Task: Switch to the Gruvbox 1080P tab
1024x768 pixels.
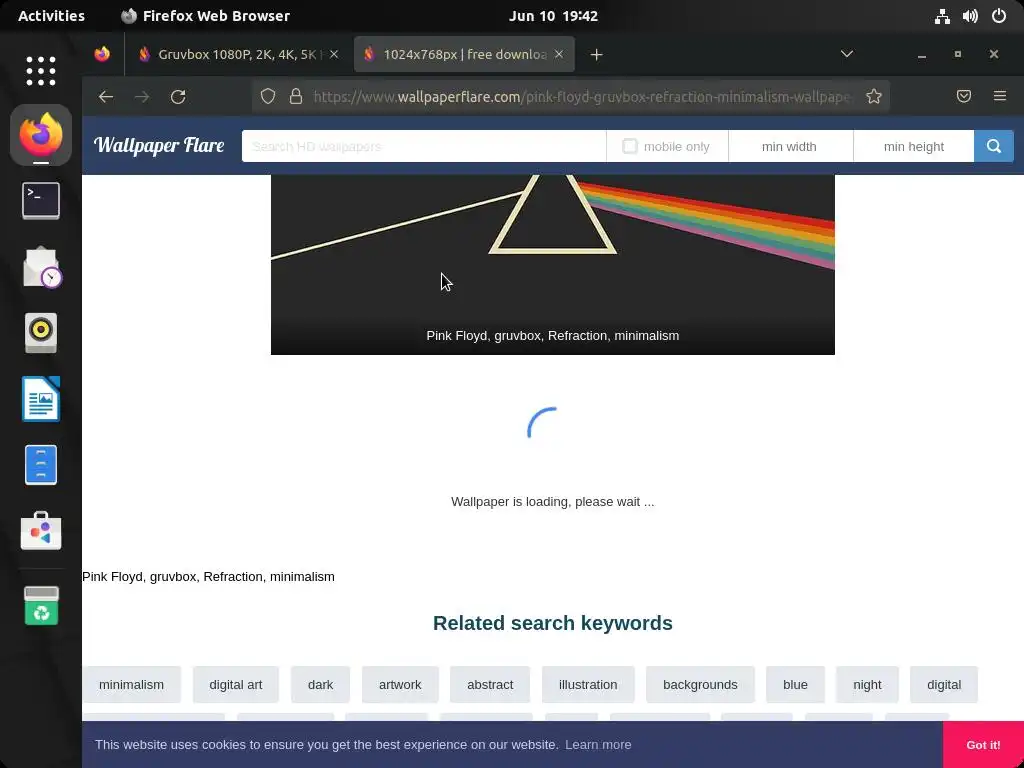Action: pyautogui.click(x=238, y=54)
